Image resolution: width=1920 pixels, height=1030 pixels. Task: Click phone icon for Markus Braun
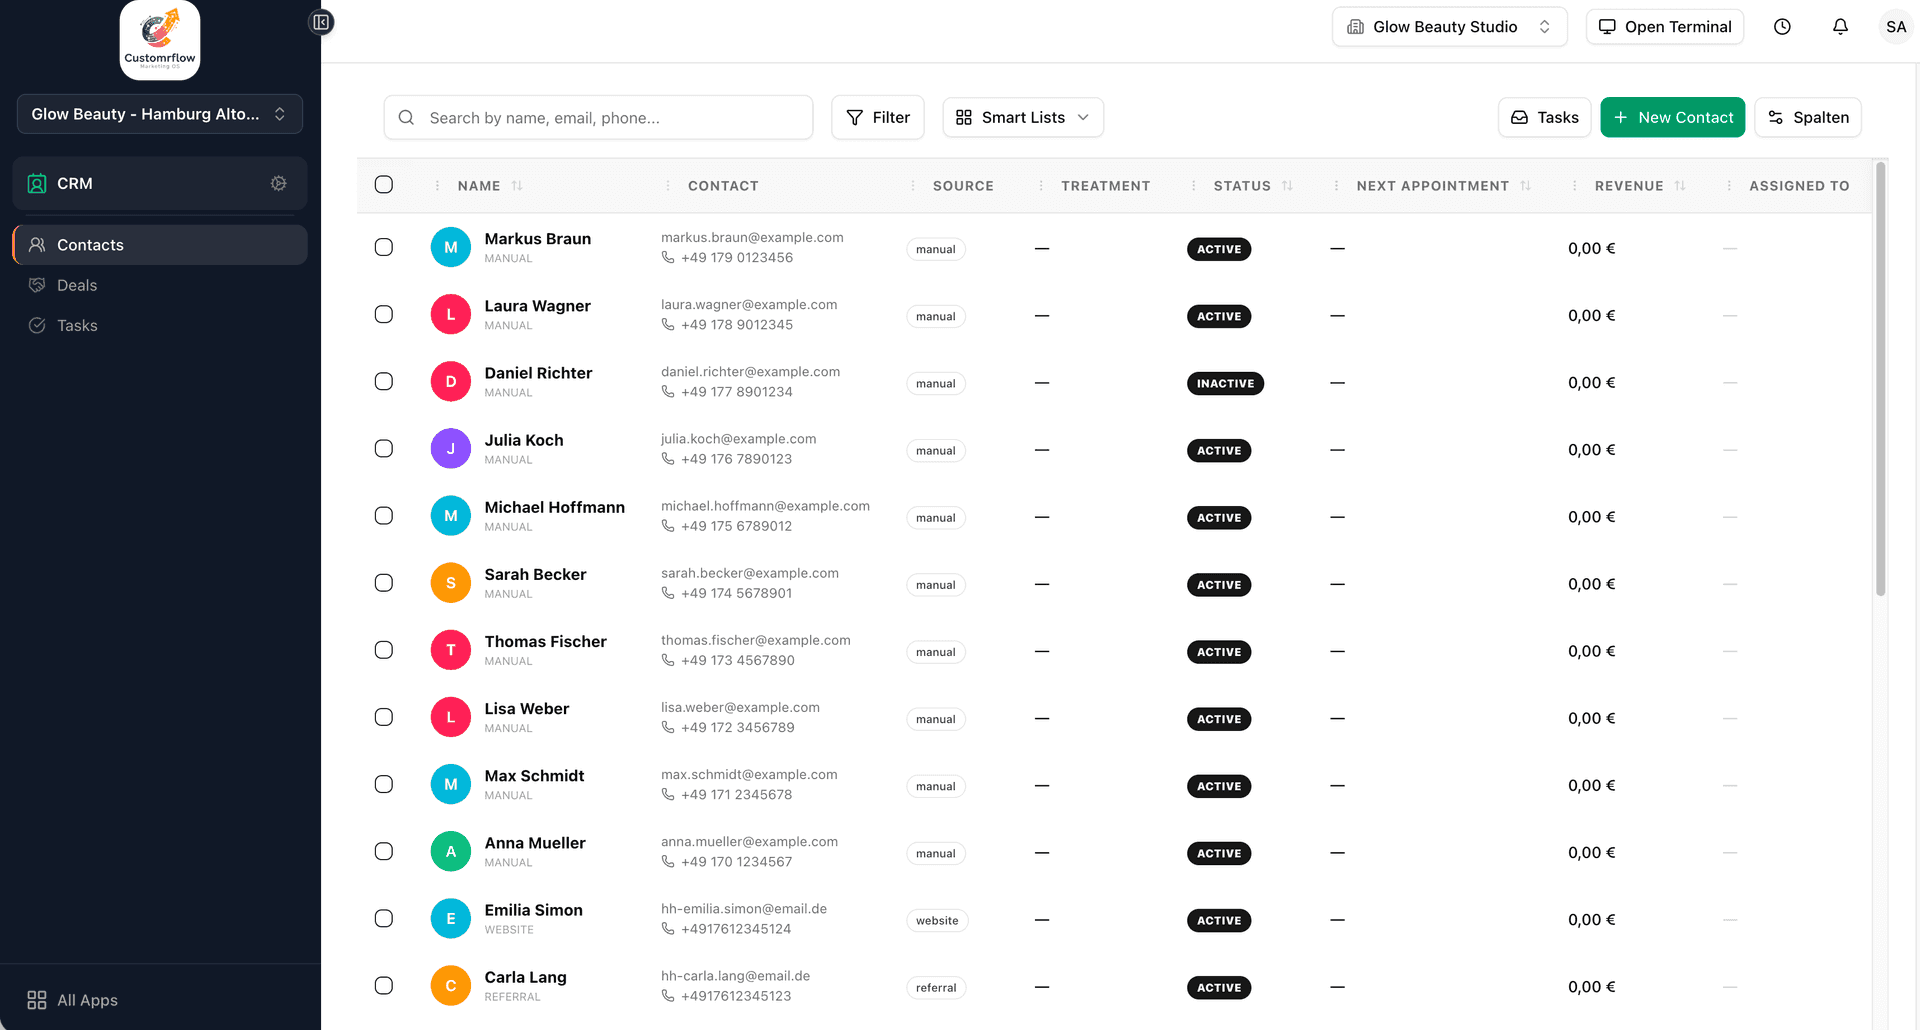tap(668, 258)
